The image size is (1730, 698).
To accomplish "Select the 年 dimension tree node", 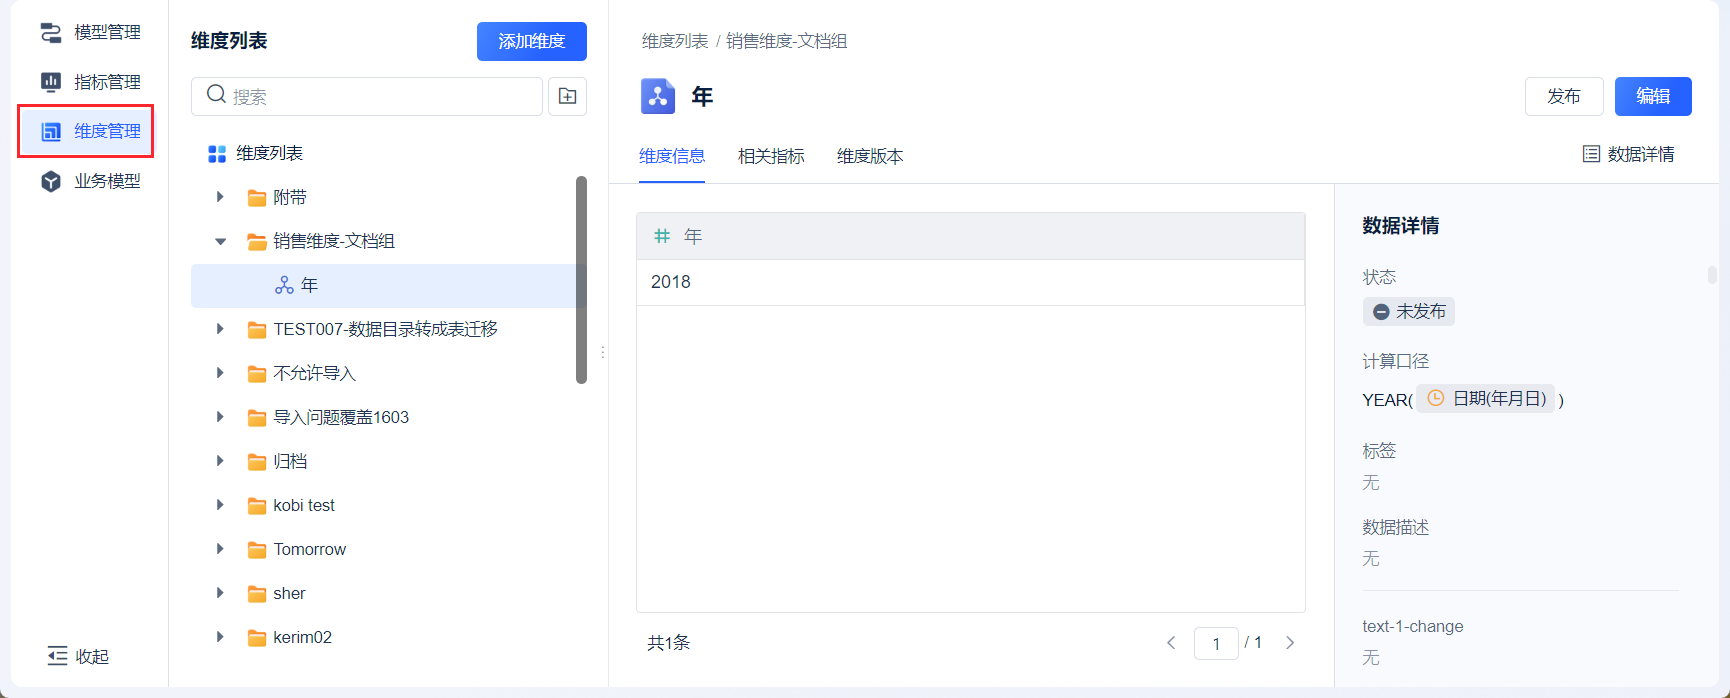I will [309, 286].
